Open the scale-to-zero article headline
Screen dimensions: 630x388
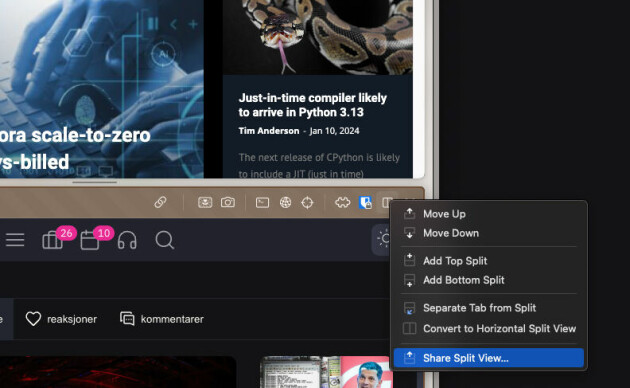click(75, 149)
